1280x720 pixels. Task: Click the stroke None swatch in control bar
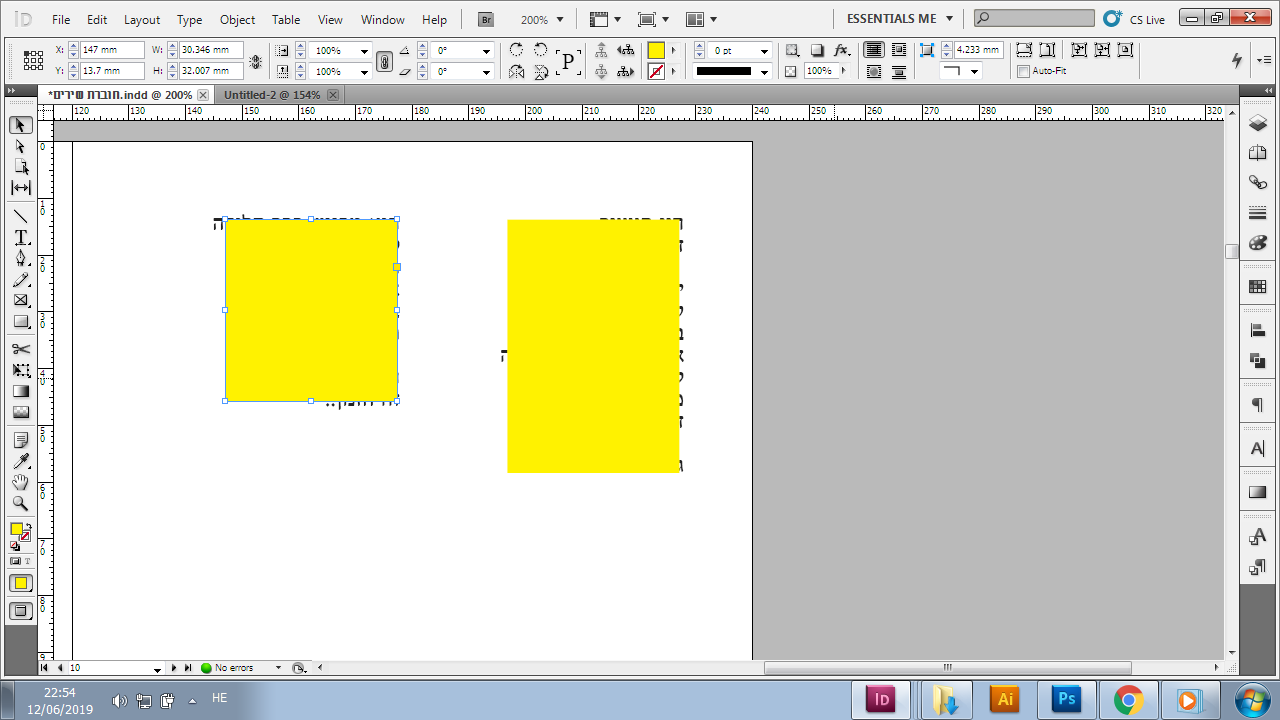656,72
